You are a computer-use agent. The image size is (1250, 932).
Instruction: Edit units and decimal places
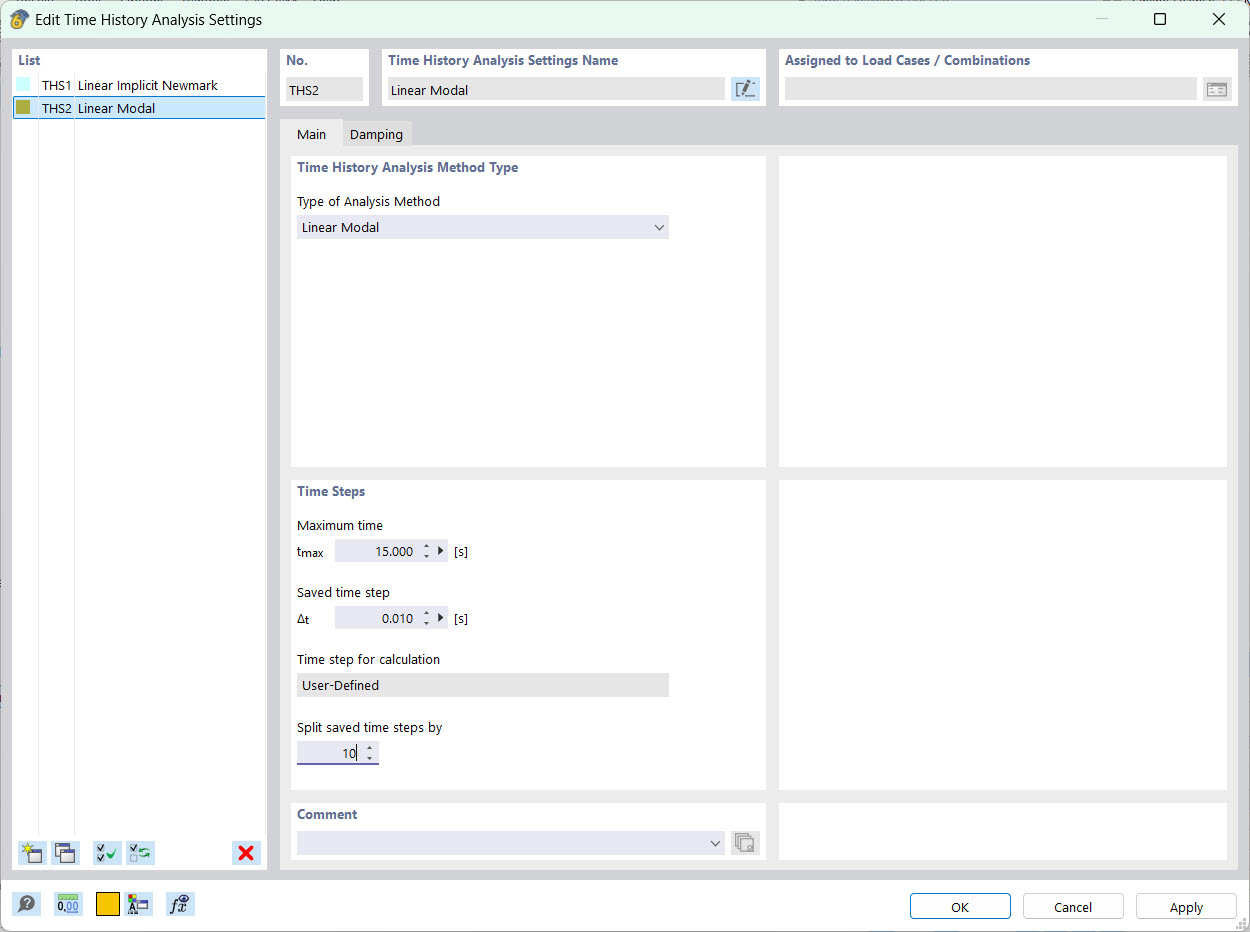[67, 903]
